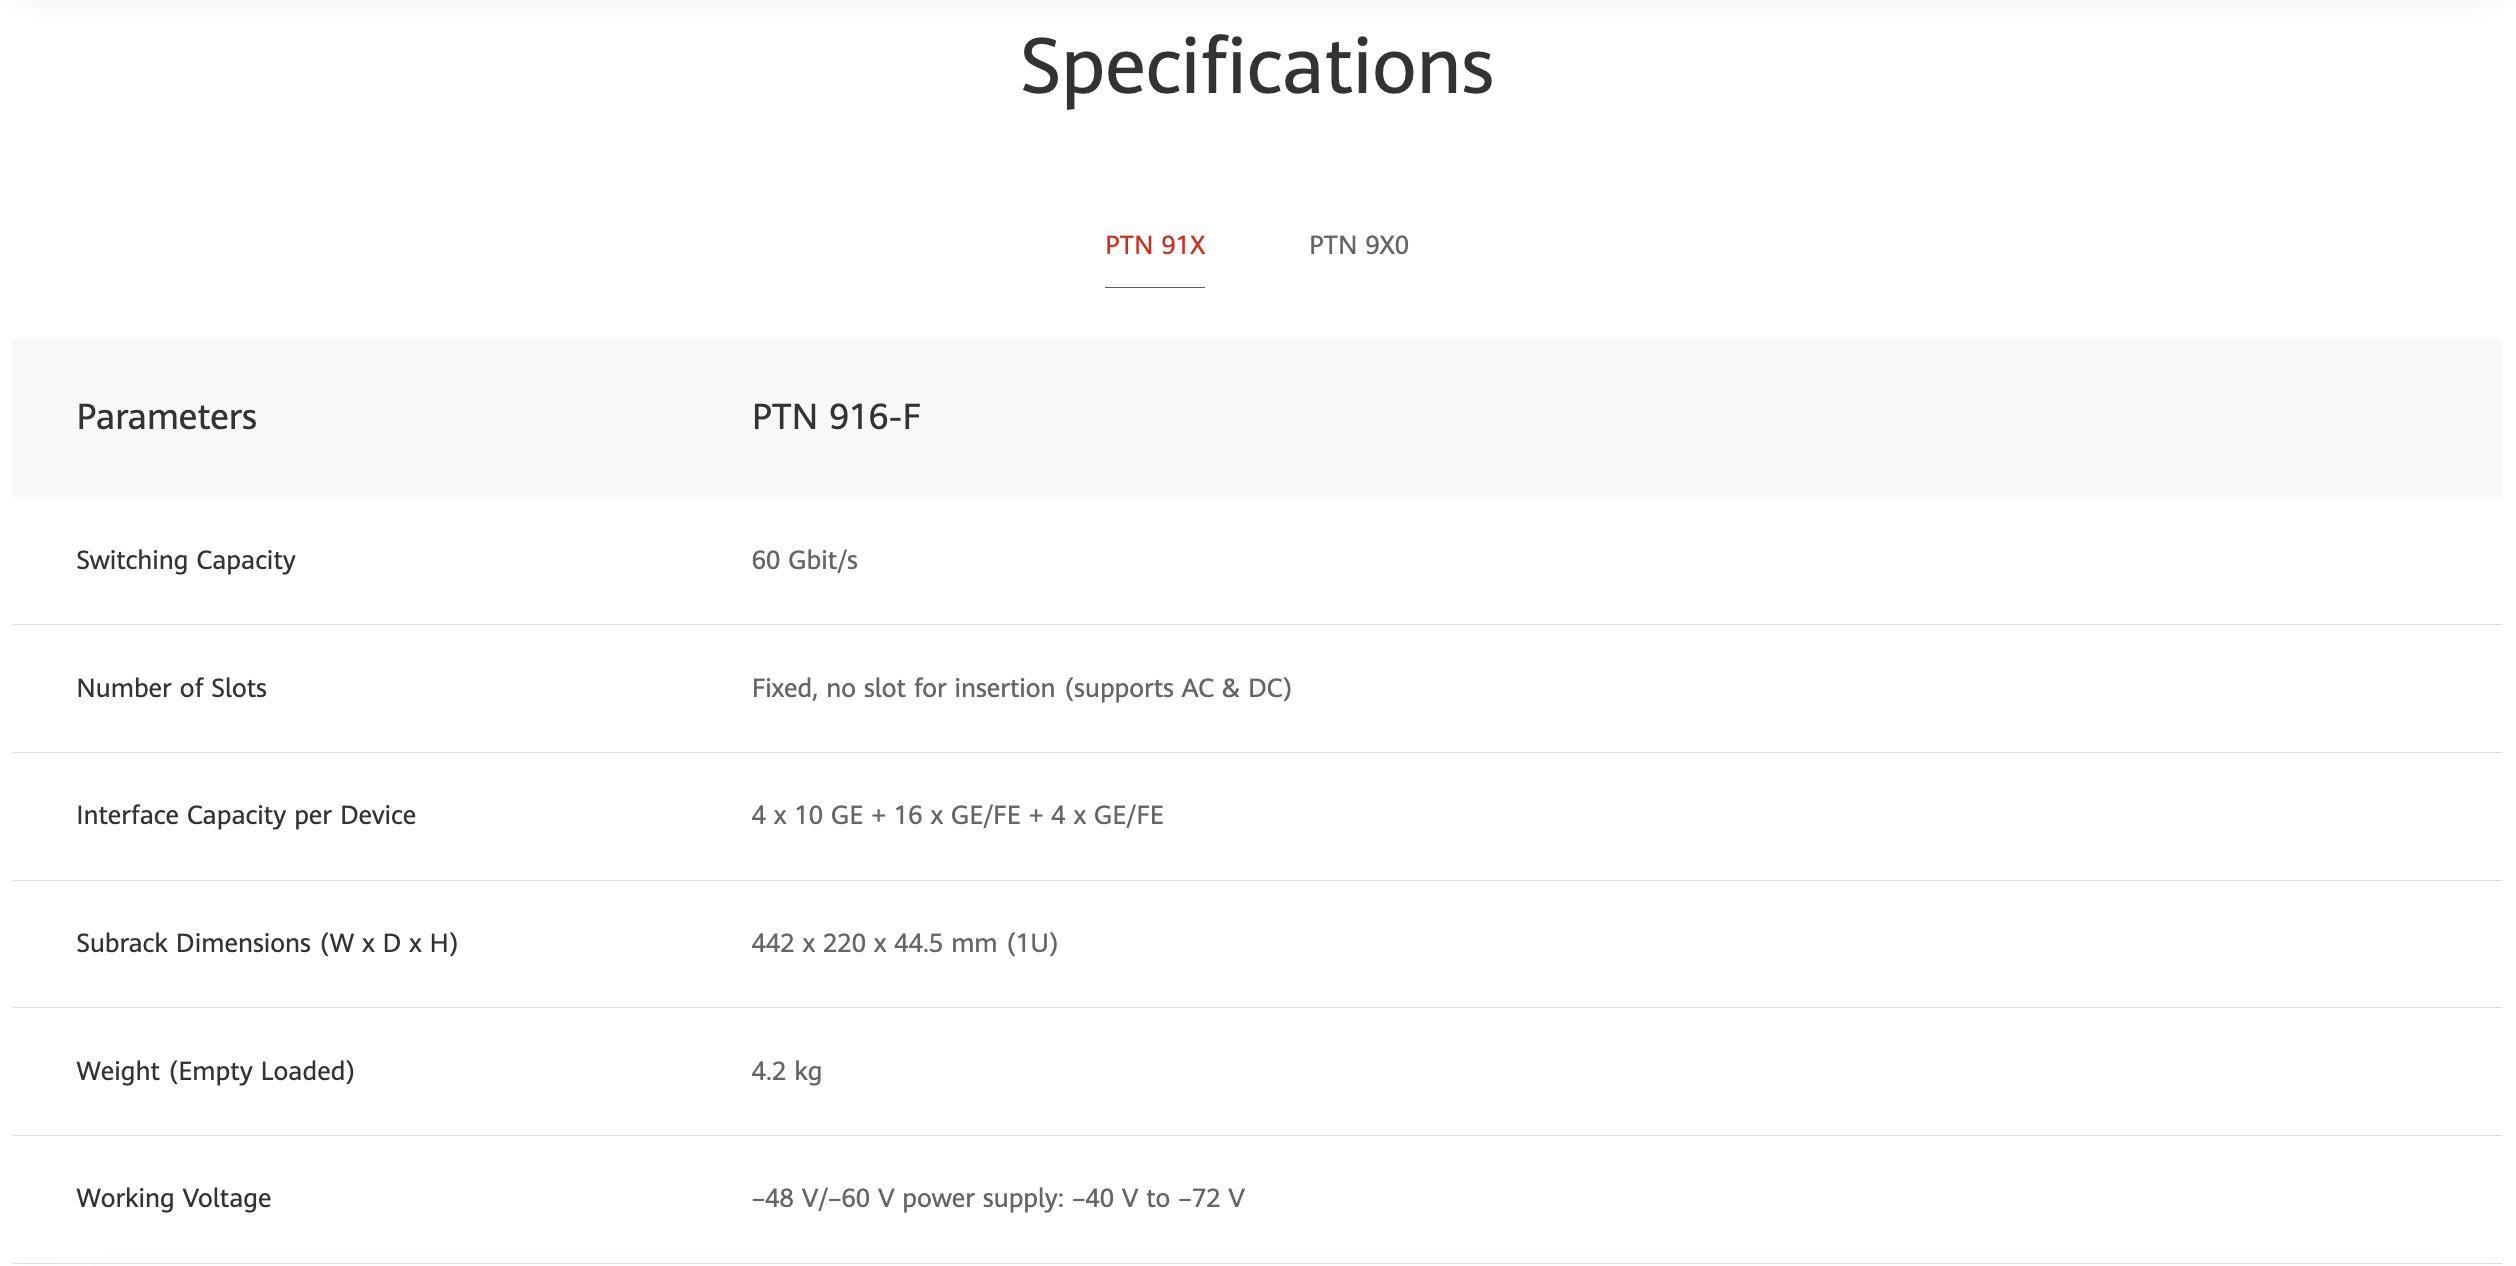Click the empty gray area in table header row
2516x1266 pixels.
tap(1700, 417)
